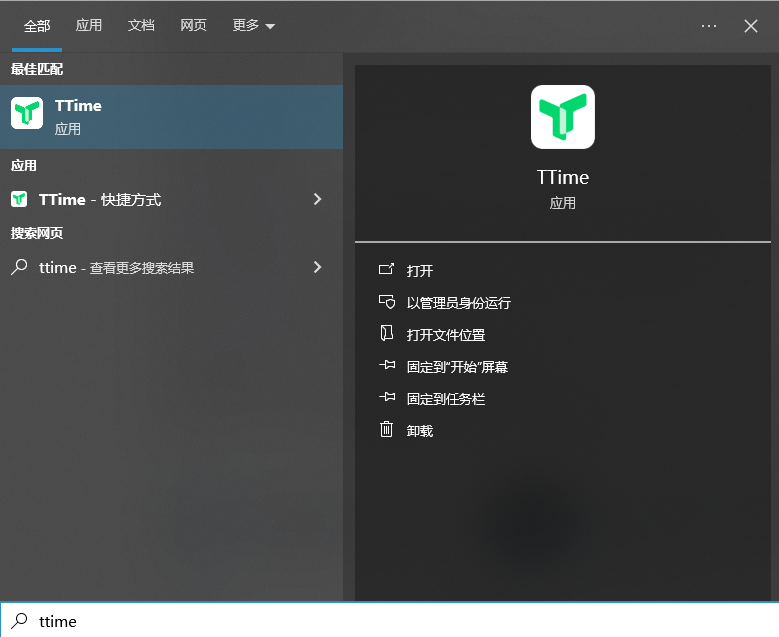This screenshot has width=779, height=637.
Task: Click the file icon for 打开文件位置
Action: [387, 334]
